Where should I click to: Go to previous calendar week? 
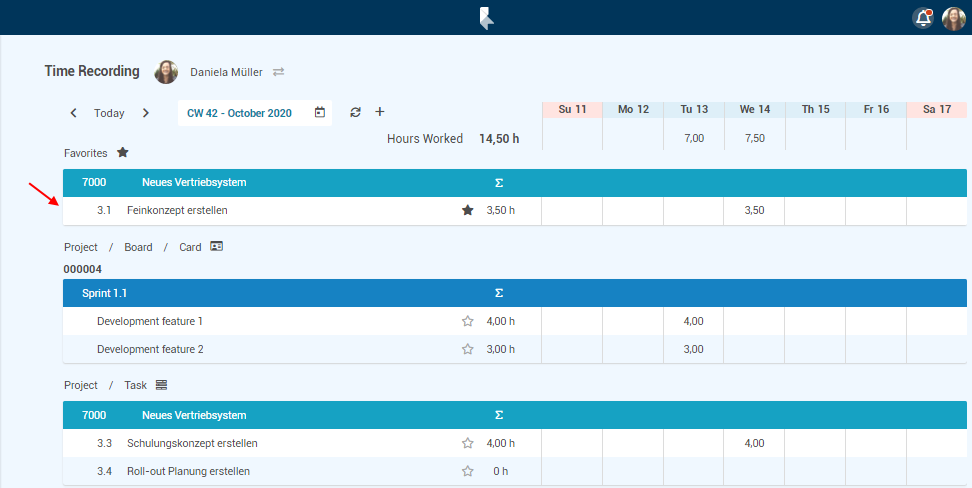pos(74,113)
